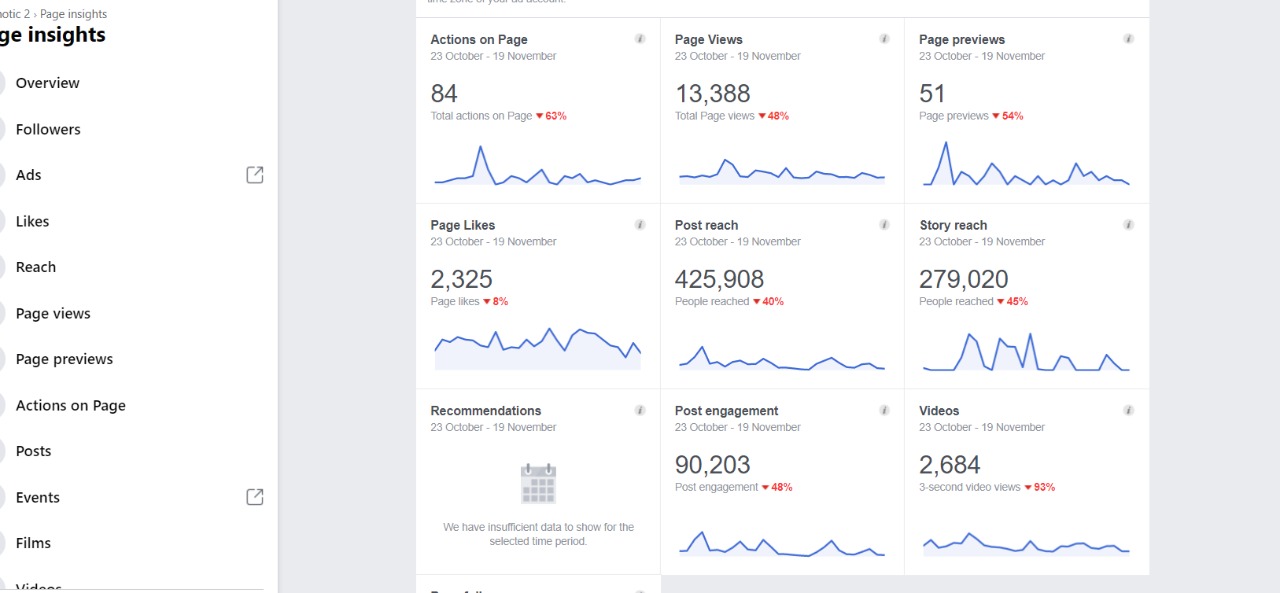1280x593 pixels.
Task: Go to Likes in the sidebar
Action: click(32, 221)
